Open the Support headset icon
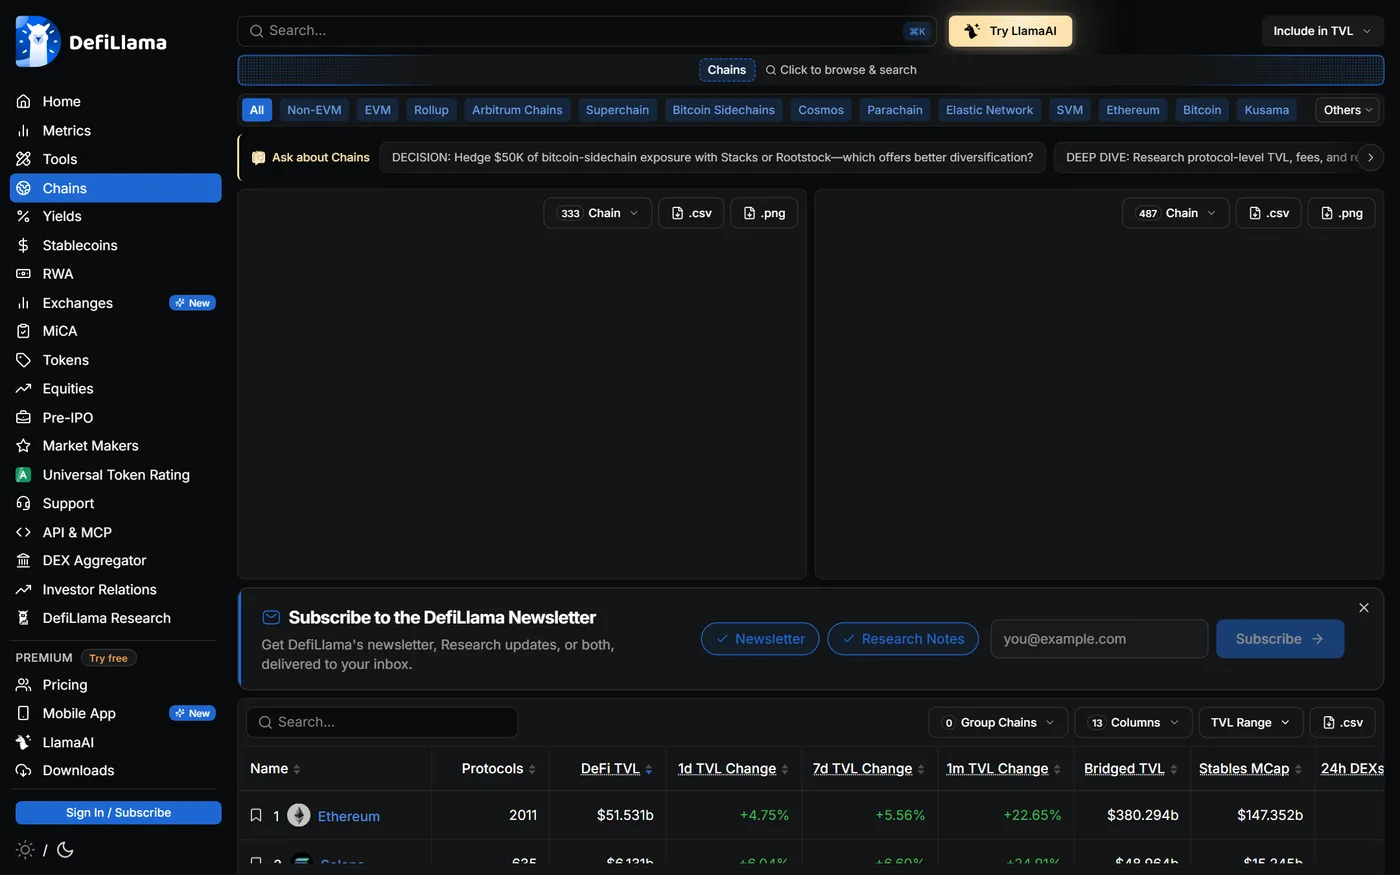 (x=24, y=504)
